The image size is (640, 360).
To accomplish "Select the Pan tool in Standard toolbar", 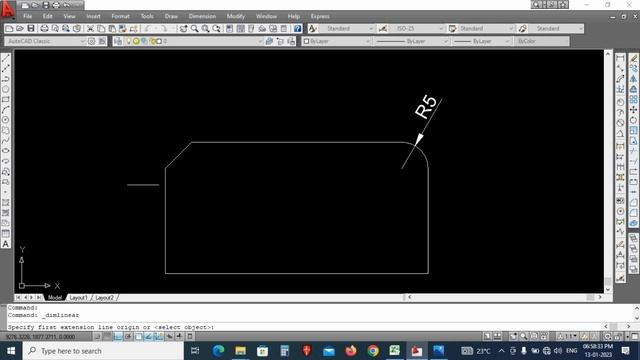I will (x=183, y=29).
